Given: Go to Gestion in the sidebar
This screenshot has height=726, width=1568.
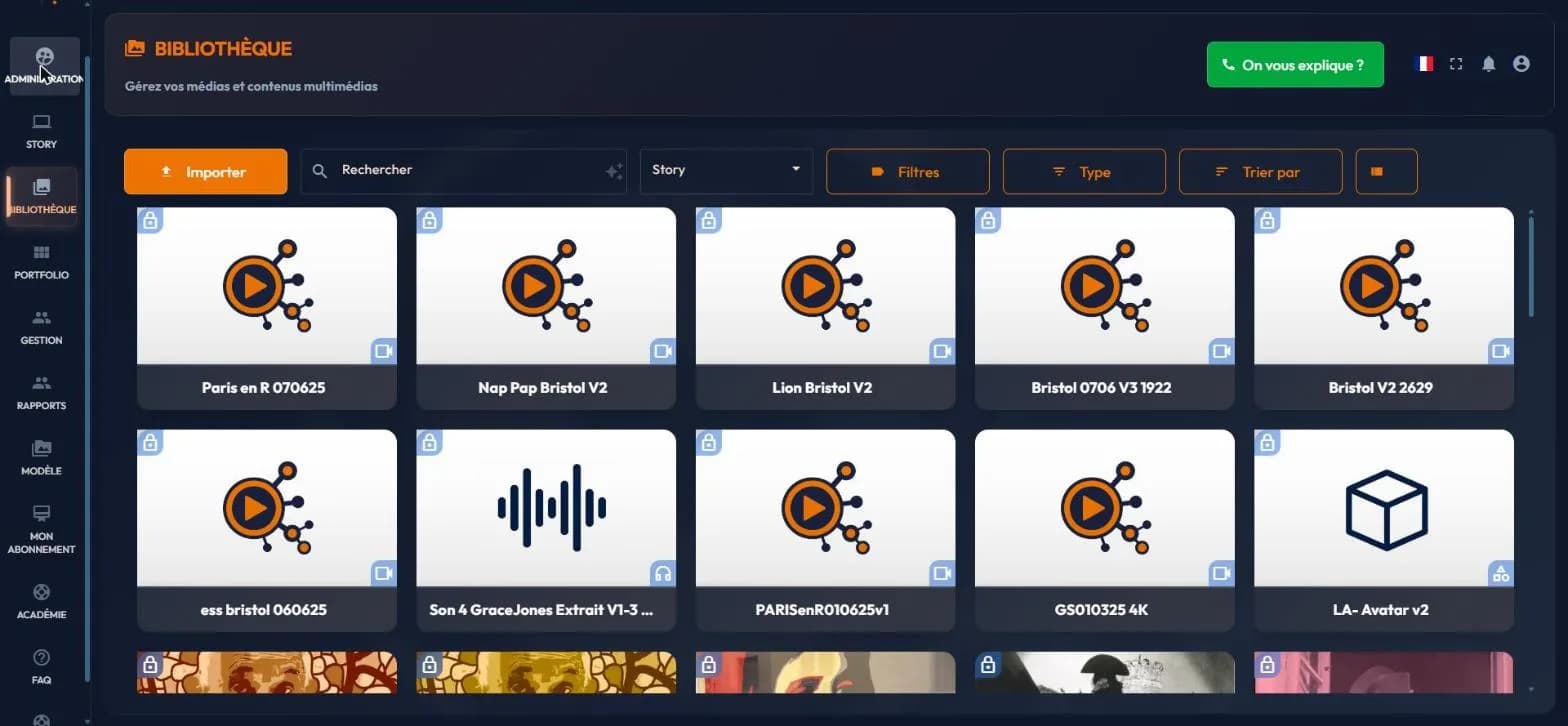Looking at the screenshot, I should [42, 327].
